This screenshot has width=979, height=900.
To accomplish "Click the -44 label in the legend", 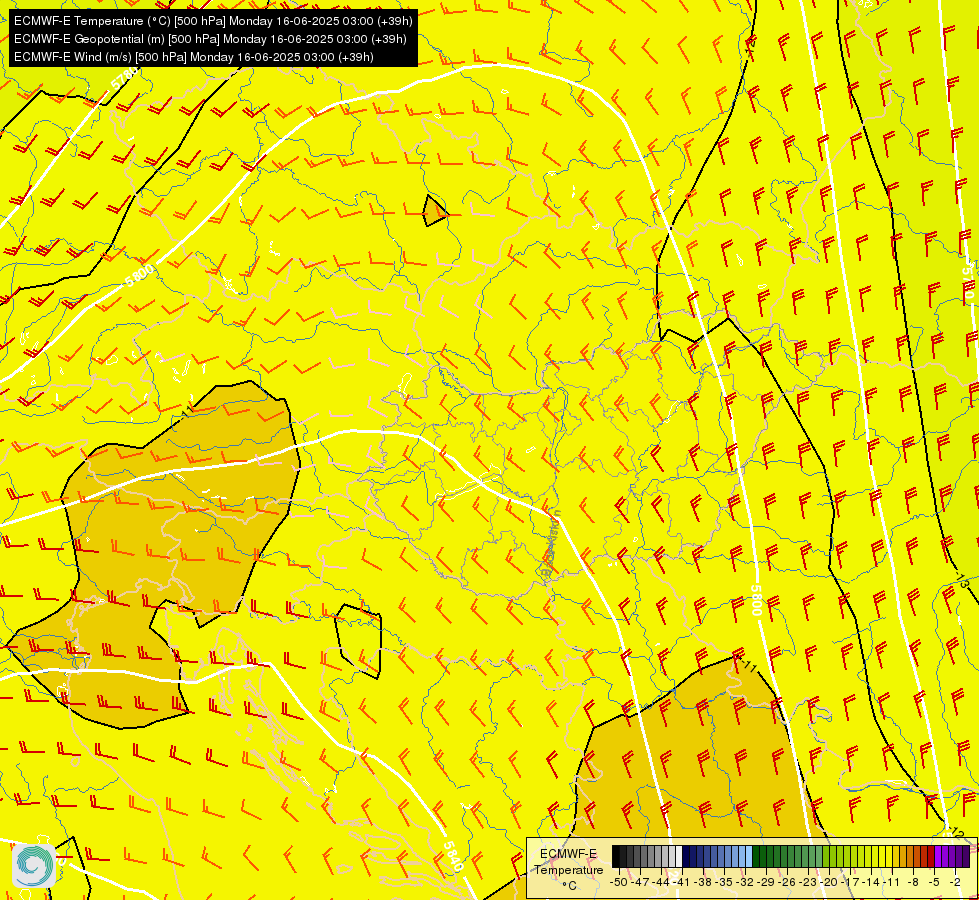I will point(661,882).
